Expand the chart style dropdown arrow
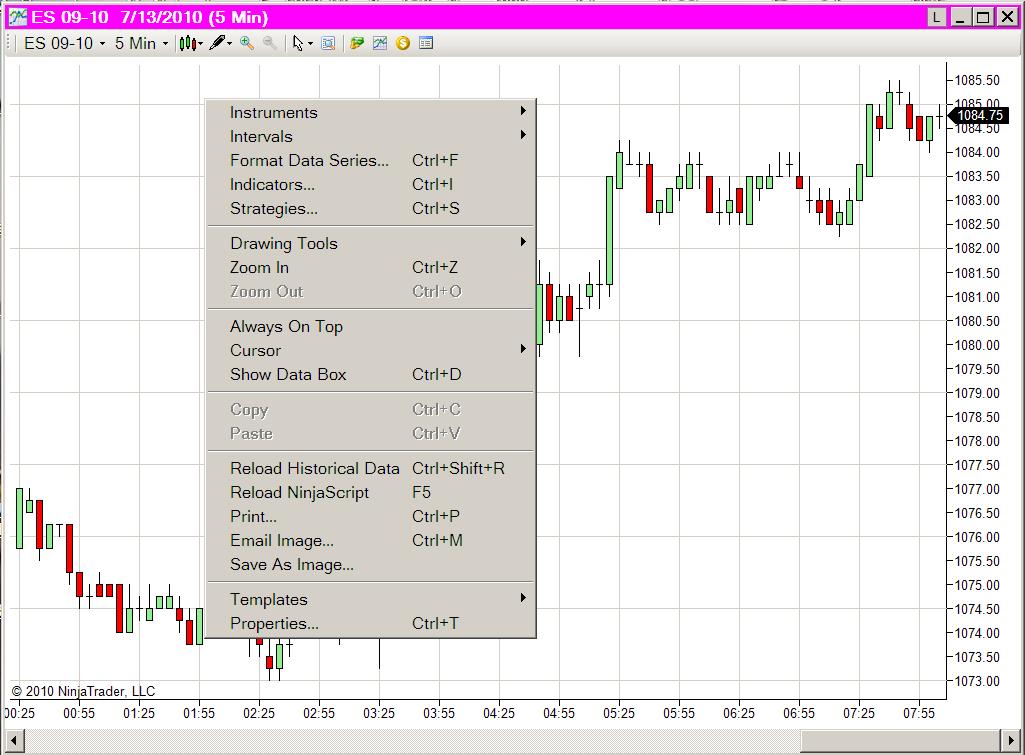The height and width of the screenshot is (755, 1025). (201, 44)
